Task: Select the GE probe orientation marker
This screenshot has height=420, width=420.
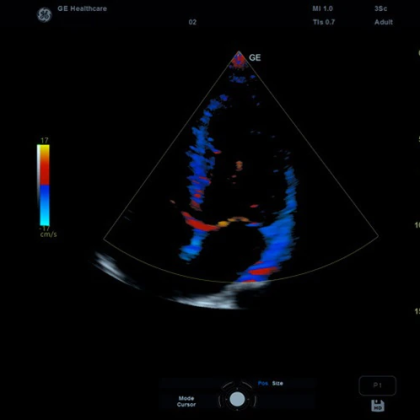Action: click(255, 58)
